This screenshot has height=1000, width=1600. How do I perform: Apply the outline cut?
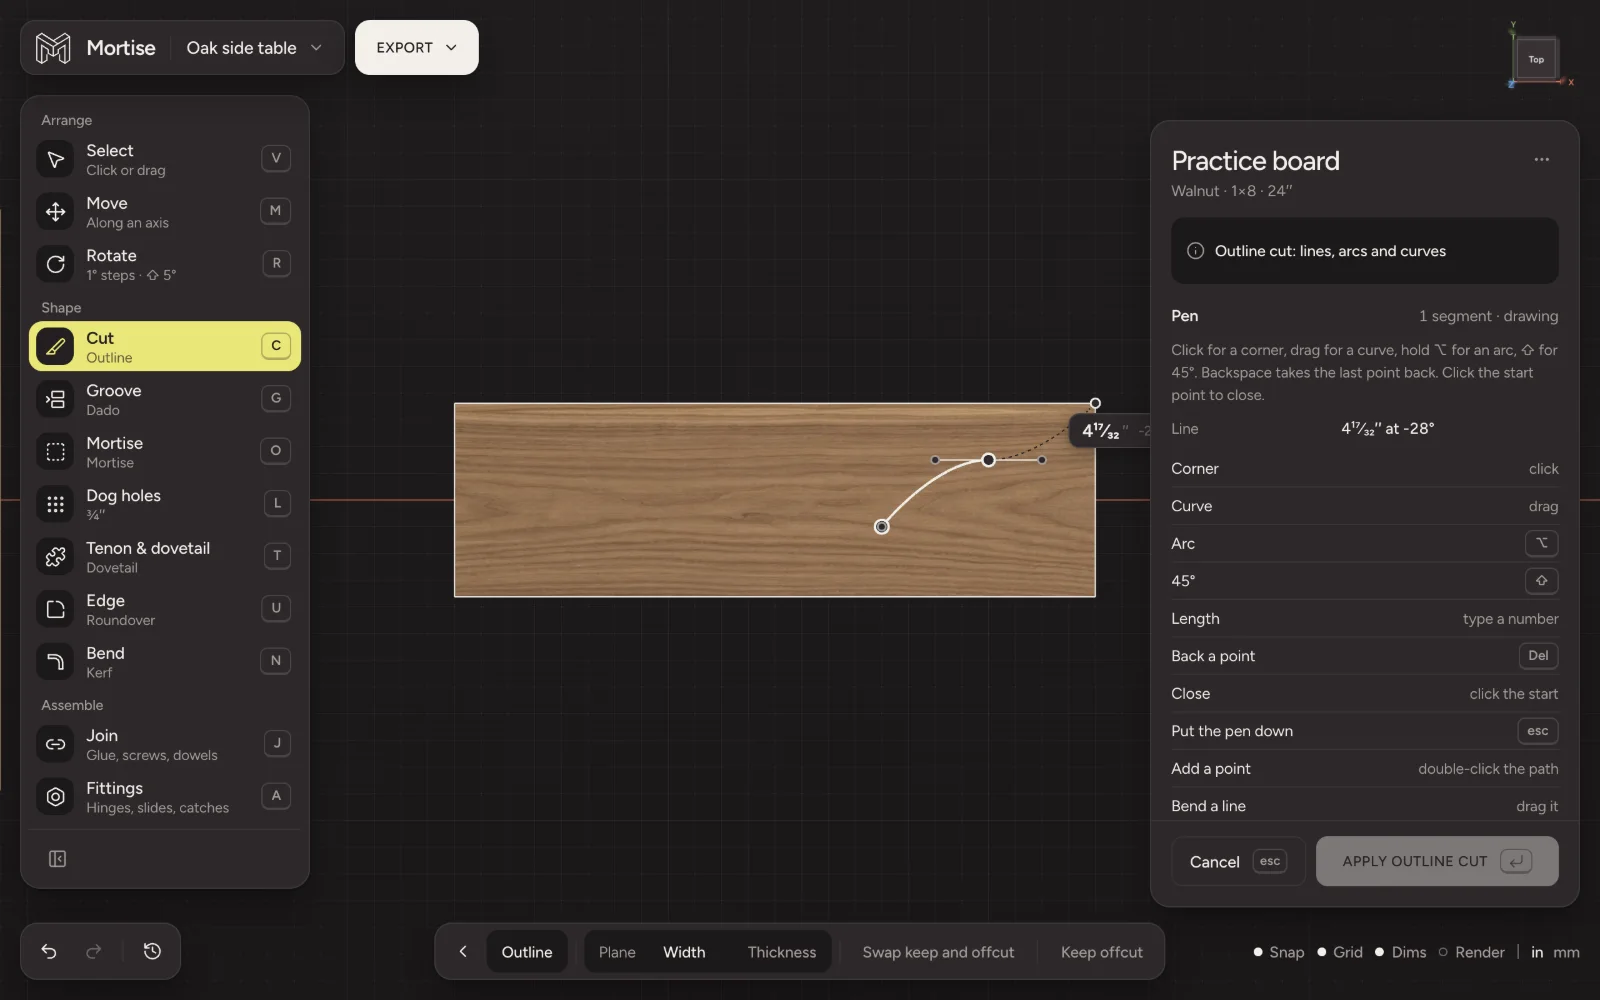1437,861
